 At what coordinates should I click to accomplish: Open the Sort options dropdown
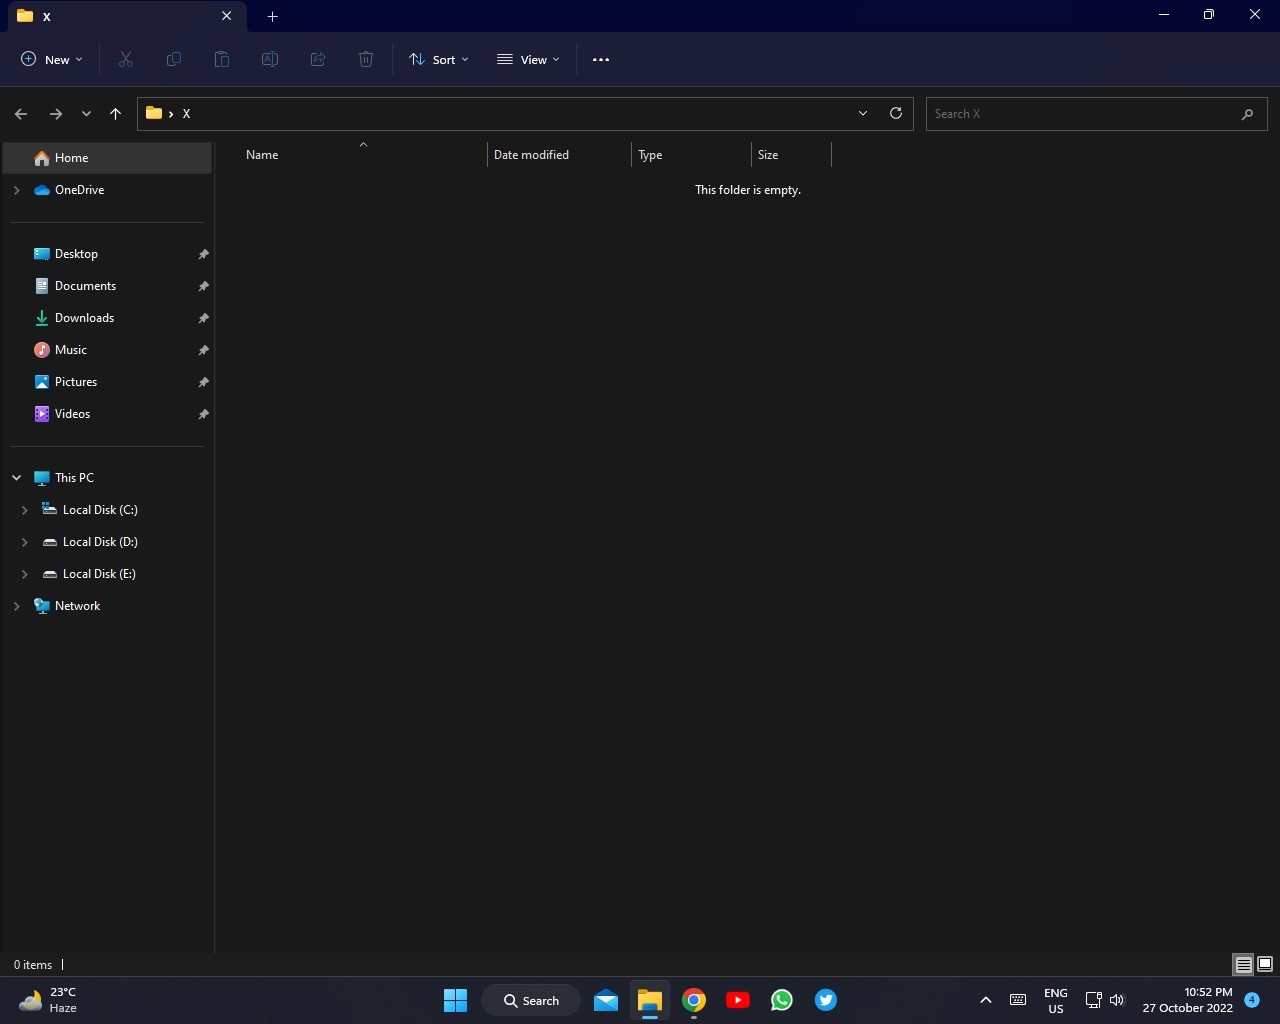coord(439,60)
